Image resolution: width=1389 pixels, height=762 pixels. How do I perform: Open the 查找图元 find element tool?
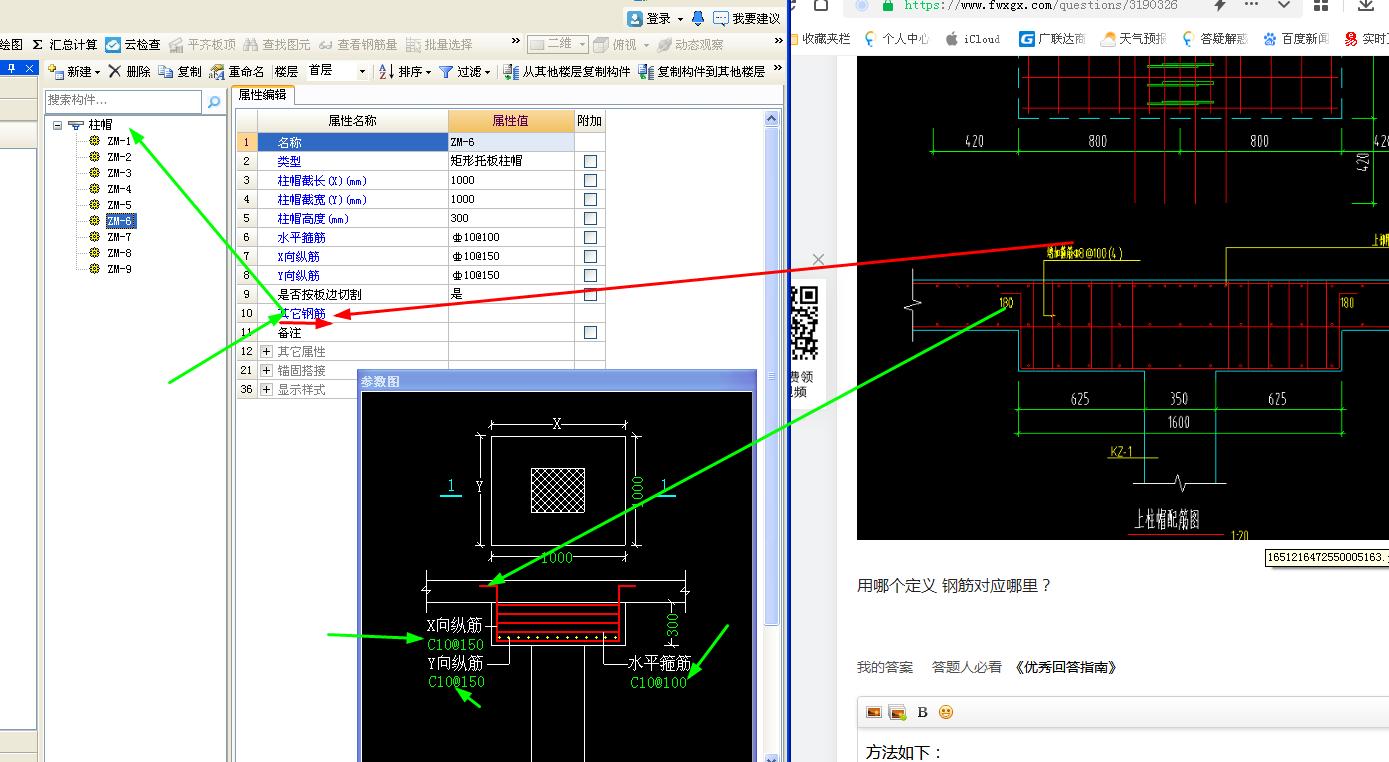pos(277,45)
